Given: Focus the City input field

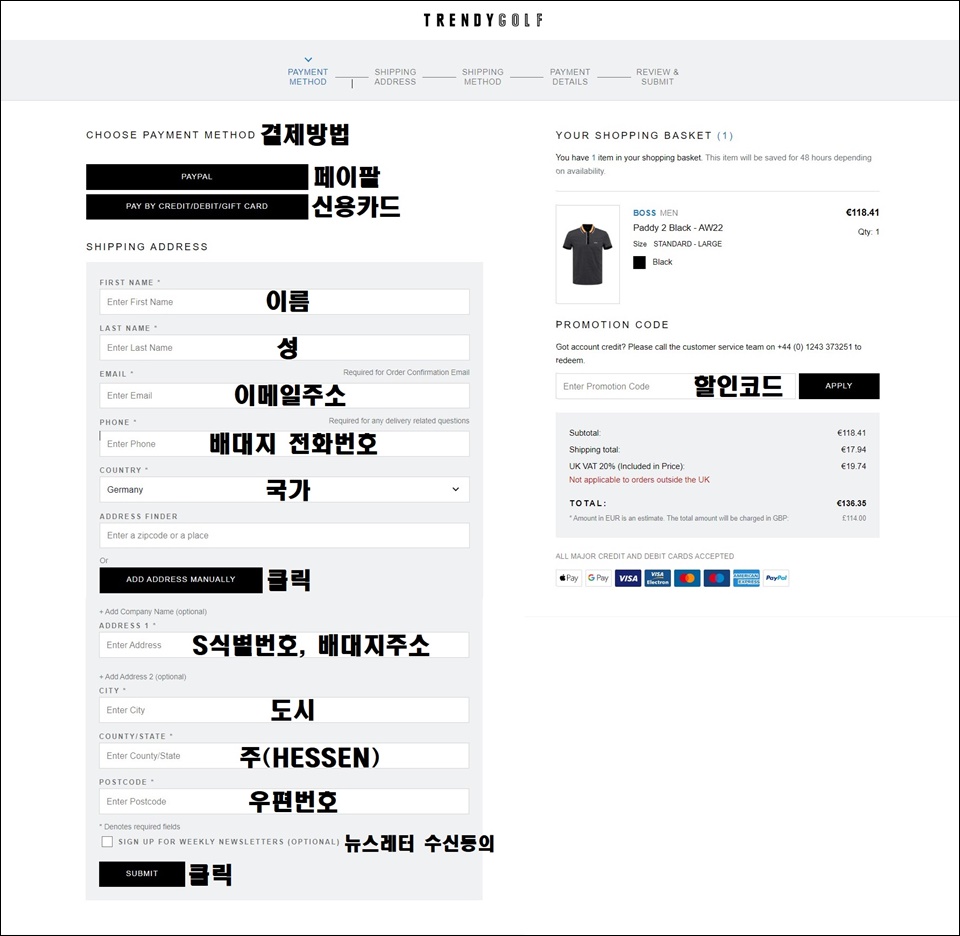Looking at the screenshot, I should [284, 710].
